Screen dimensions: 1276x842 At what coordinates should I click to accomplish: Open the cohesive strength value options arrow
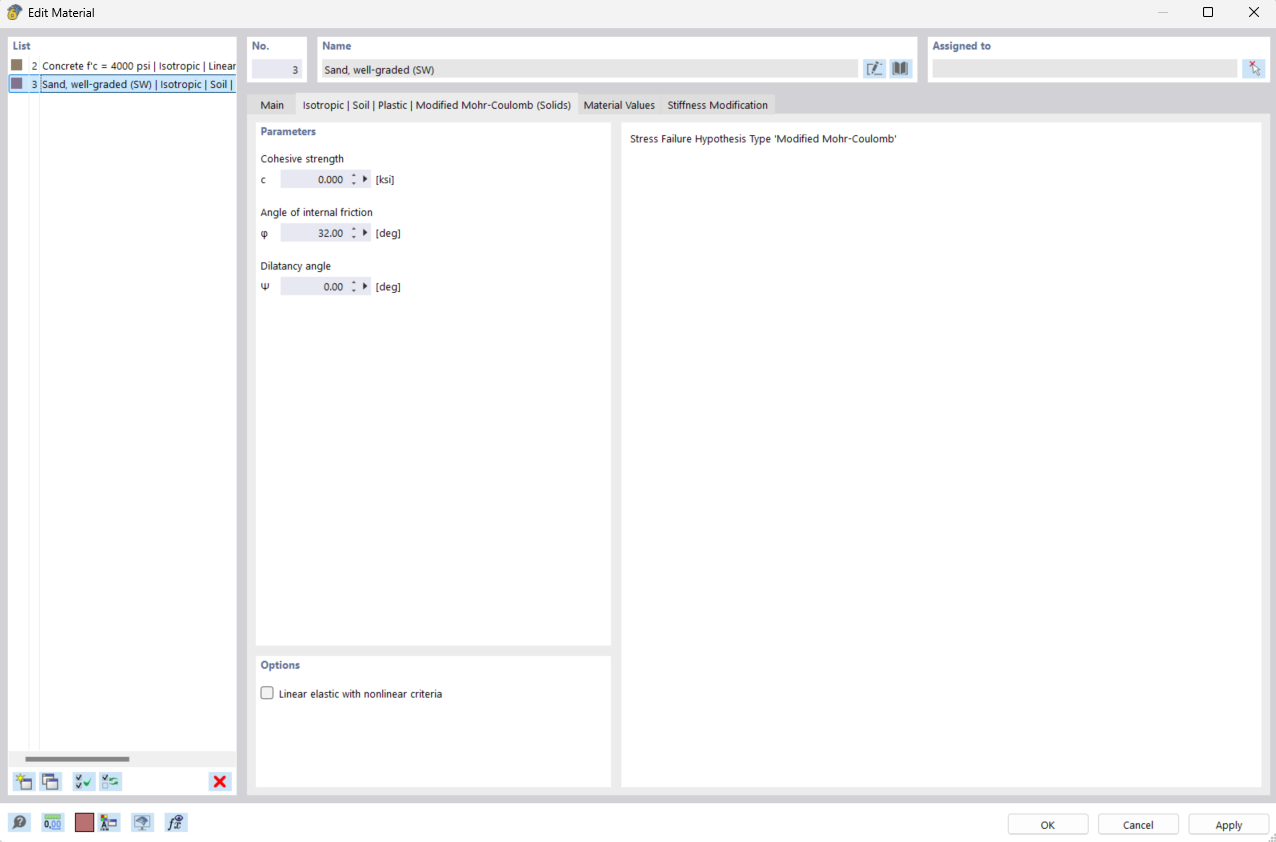(364, 179)
